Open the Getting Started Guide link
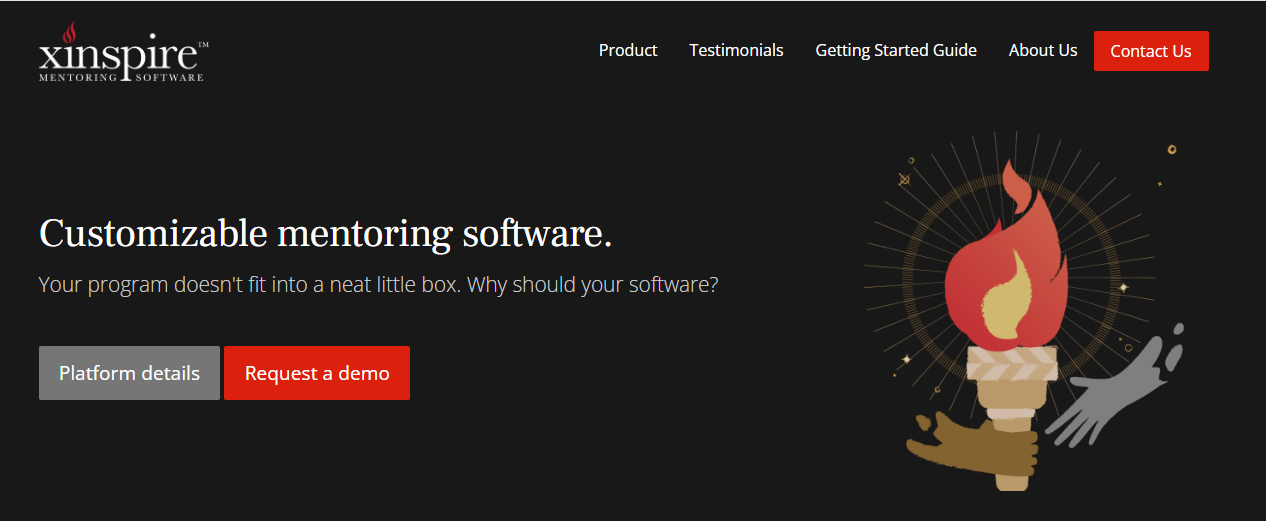Viewport: 1266px width, 521px height. point(896,50)
